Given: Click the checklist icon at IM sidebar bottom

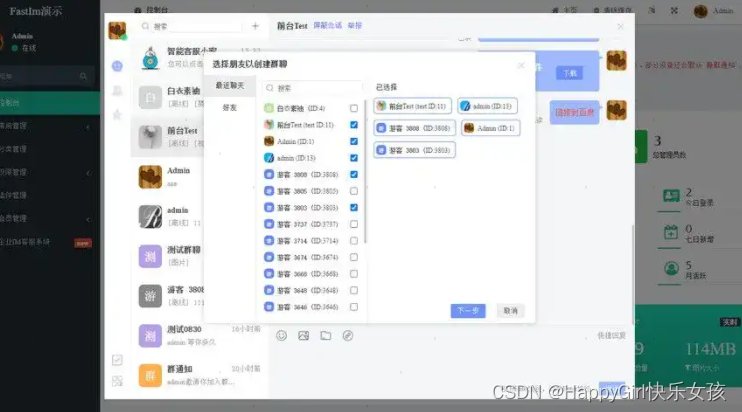Looking at the screenshot, I should click(x=117, y=360).
